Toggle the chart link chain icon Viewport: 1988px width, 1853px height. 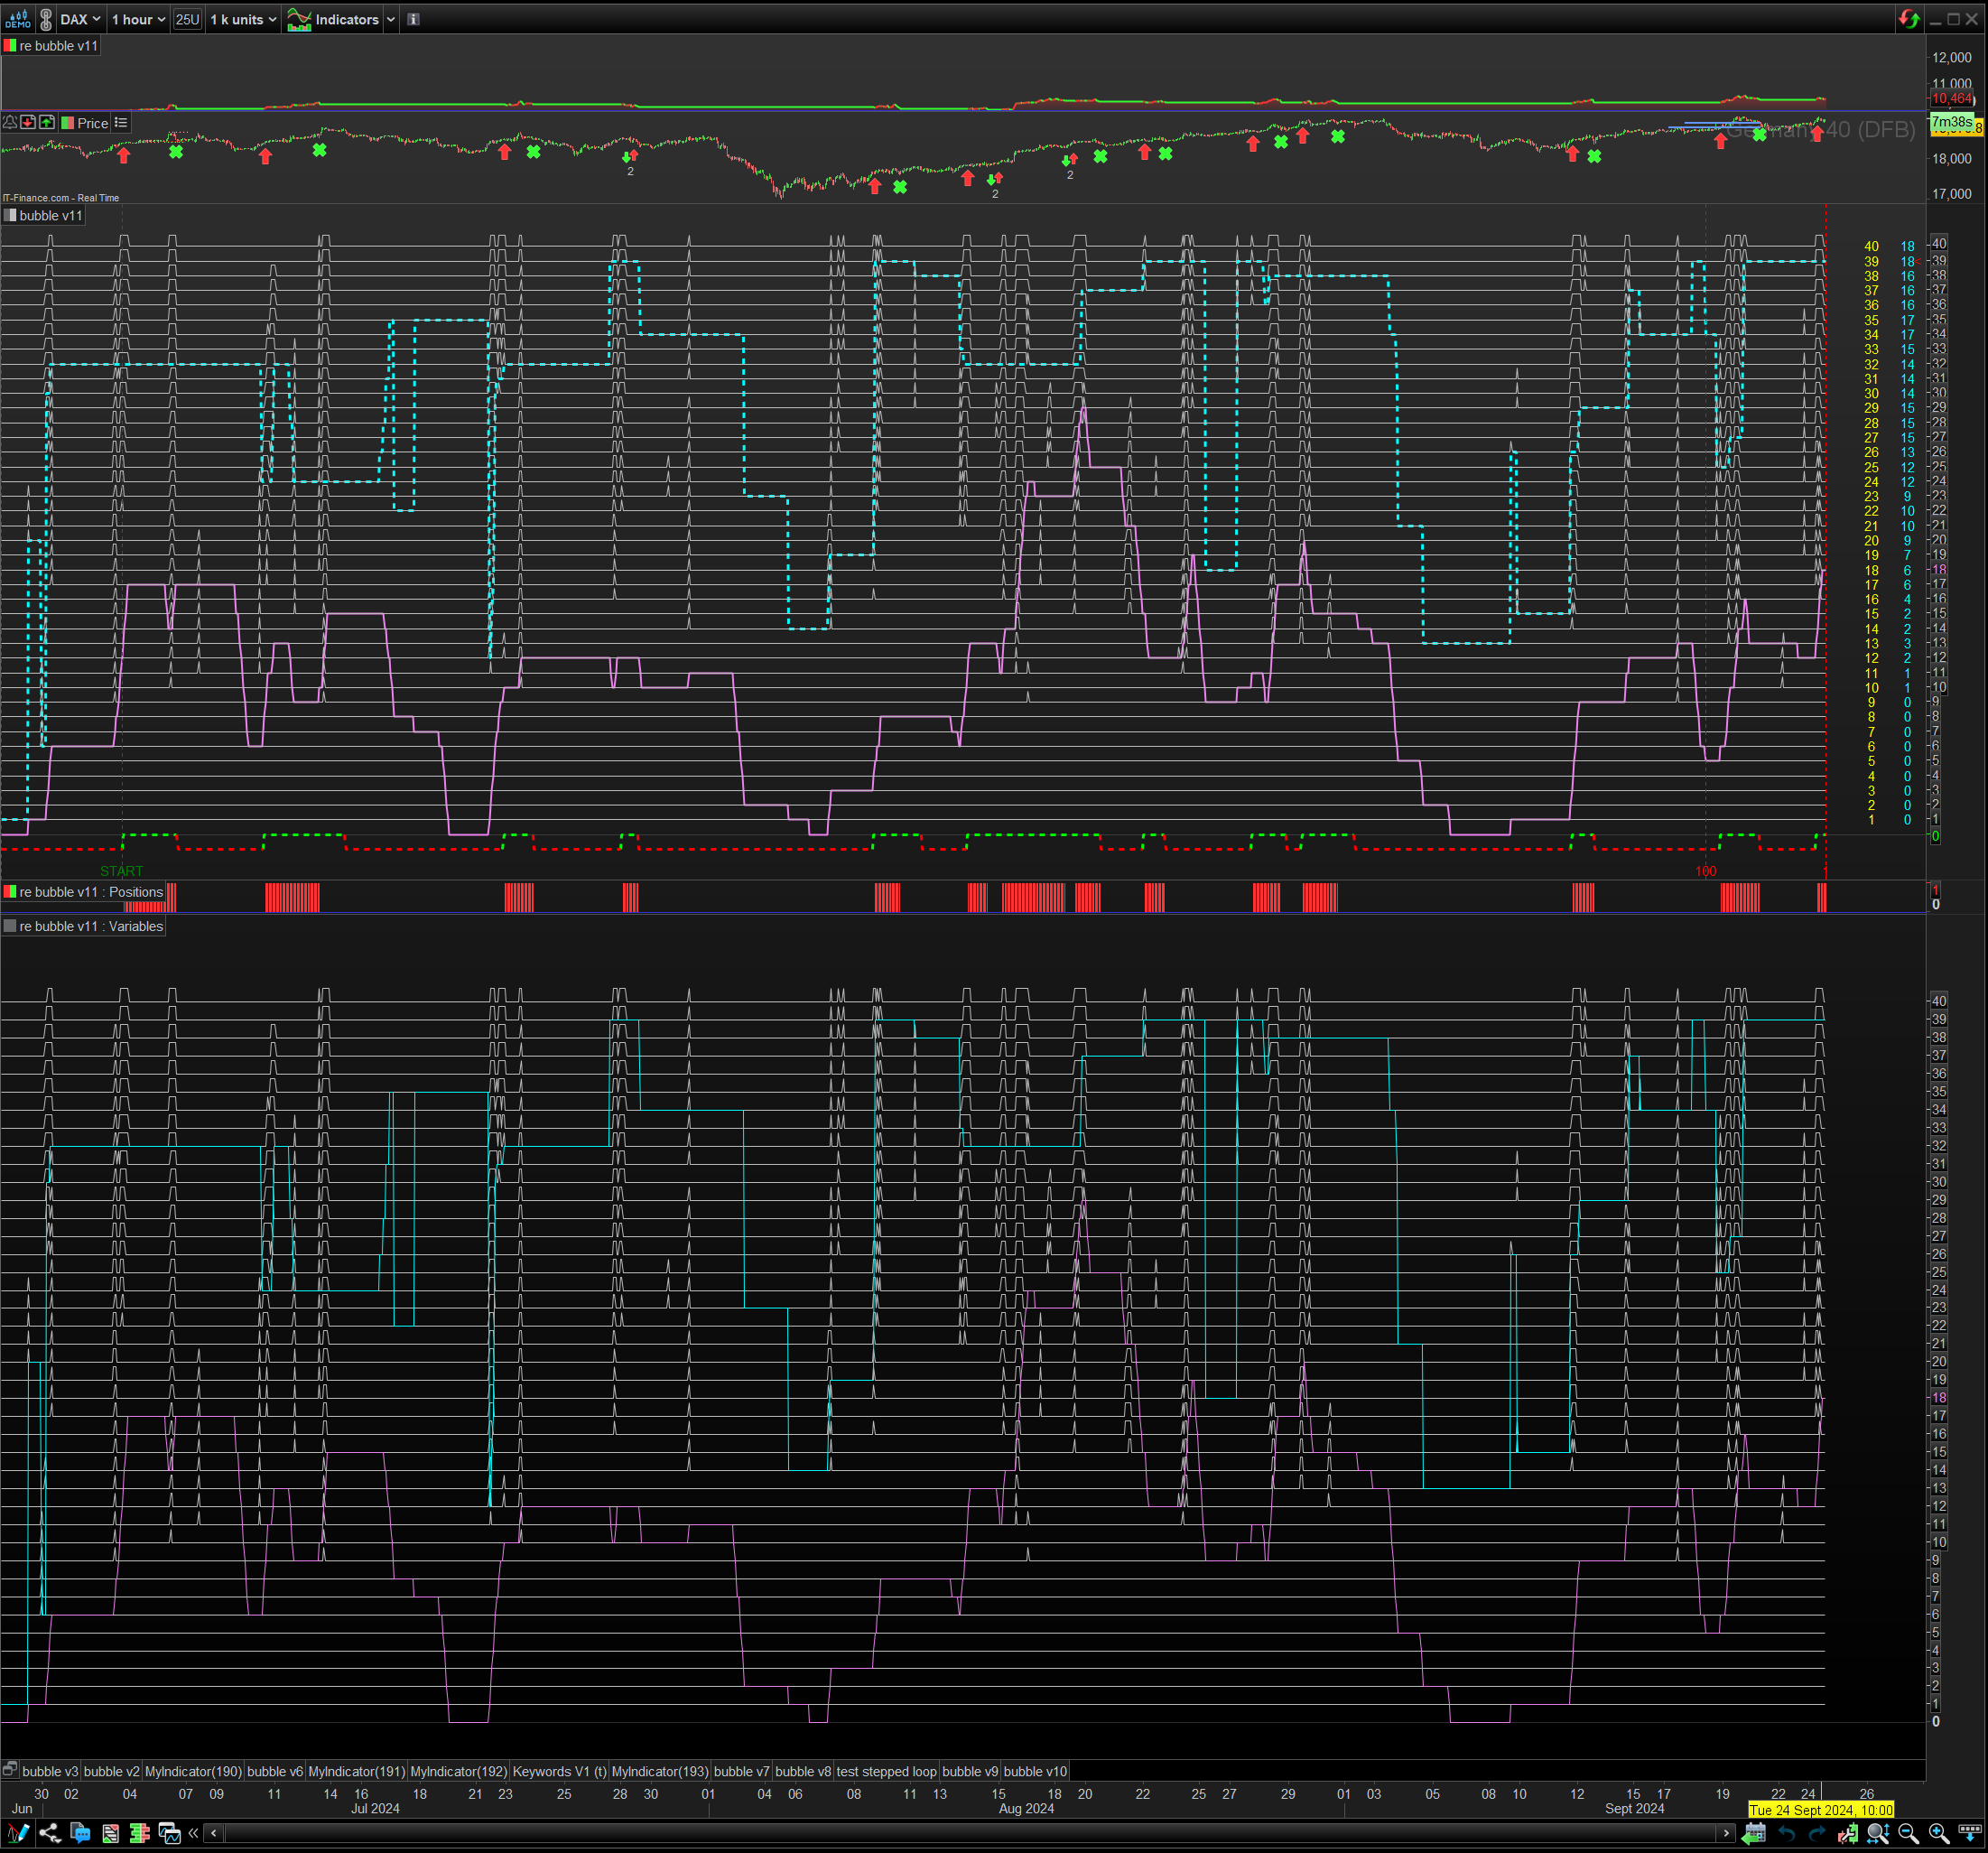46,19
